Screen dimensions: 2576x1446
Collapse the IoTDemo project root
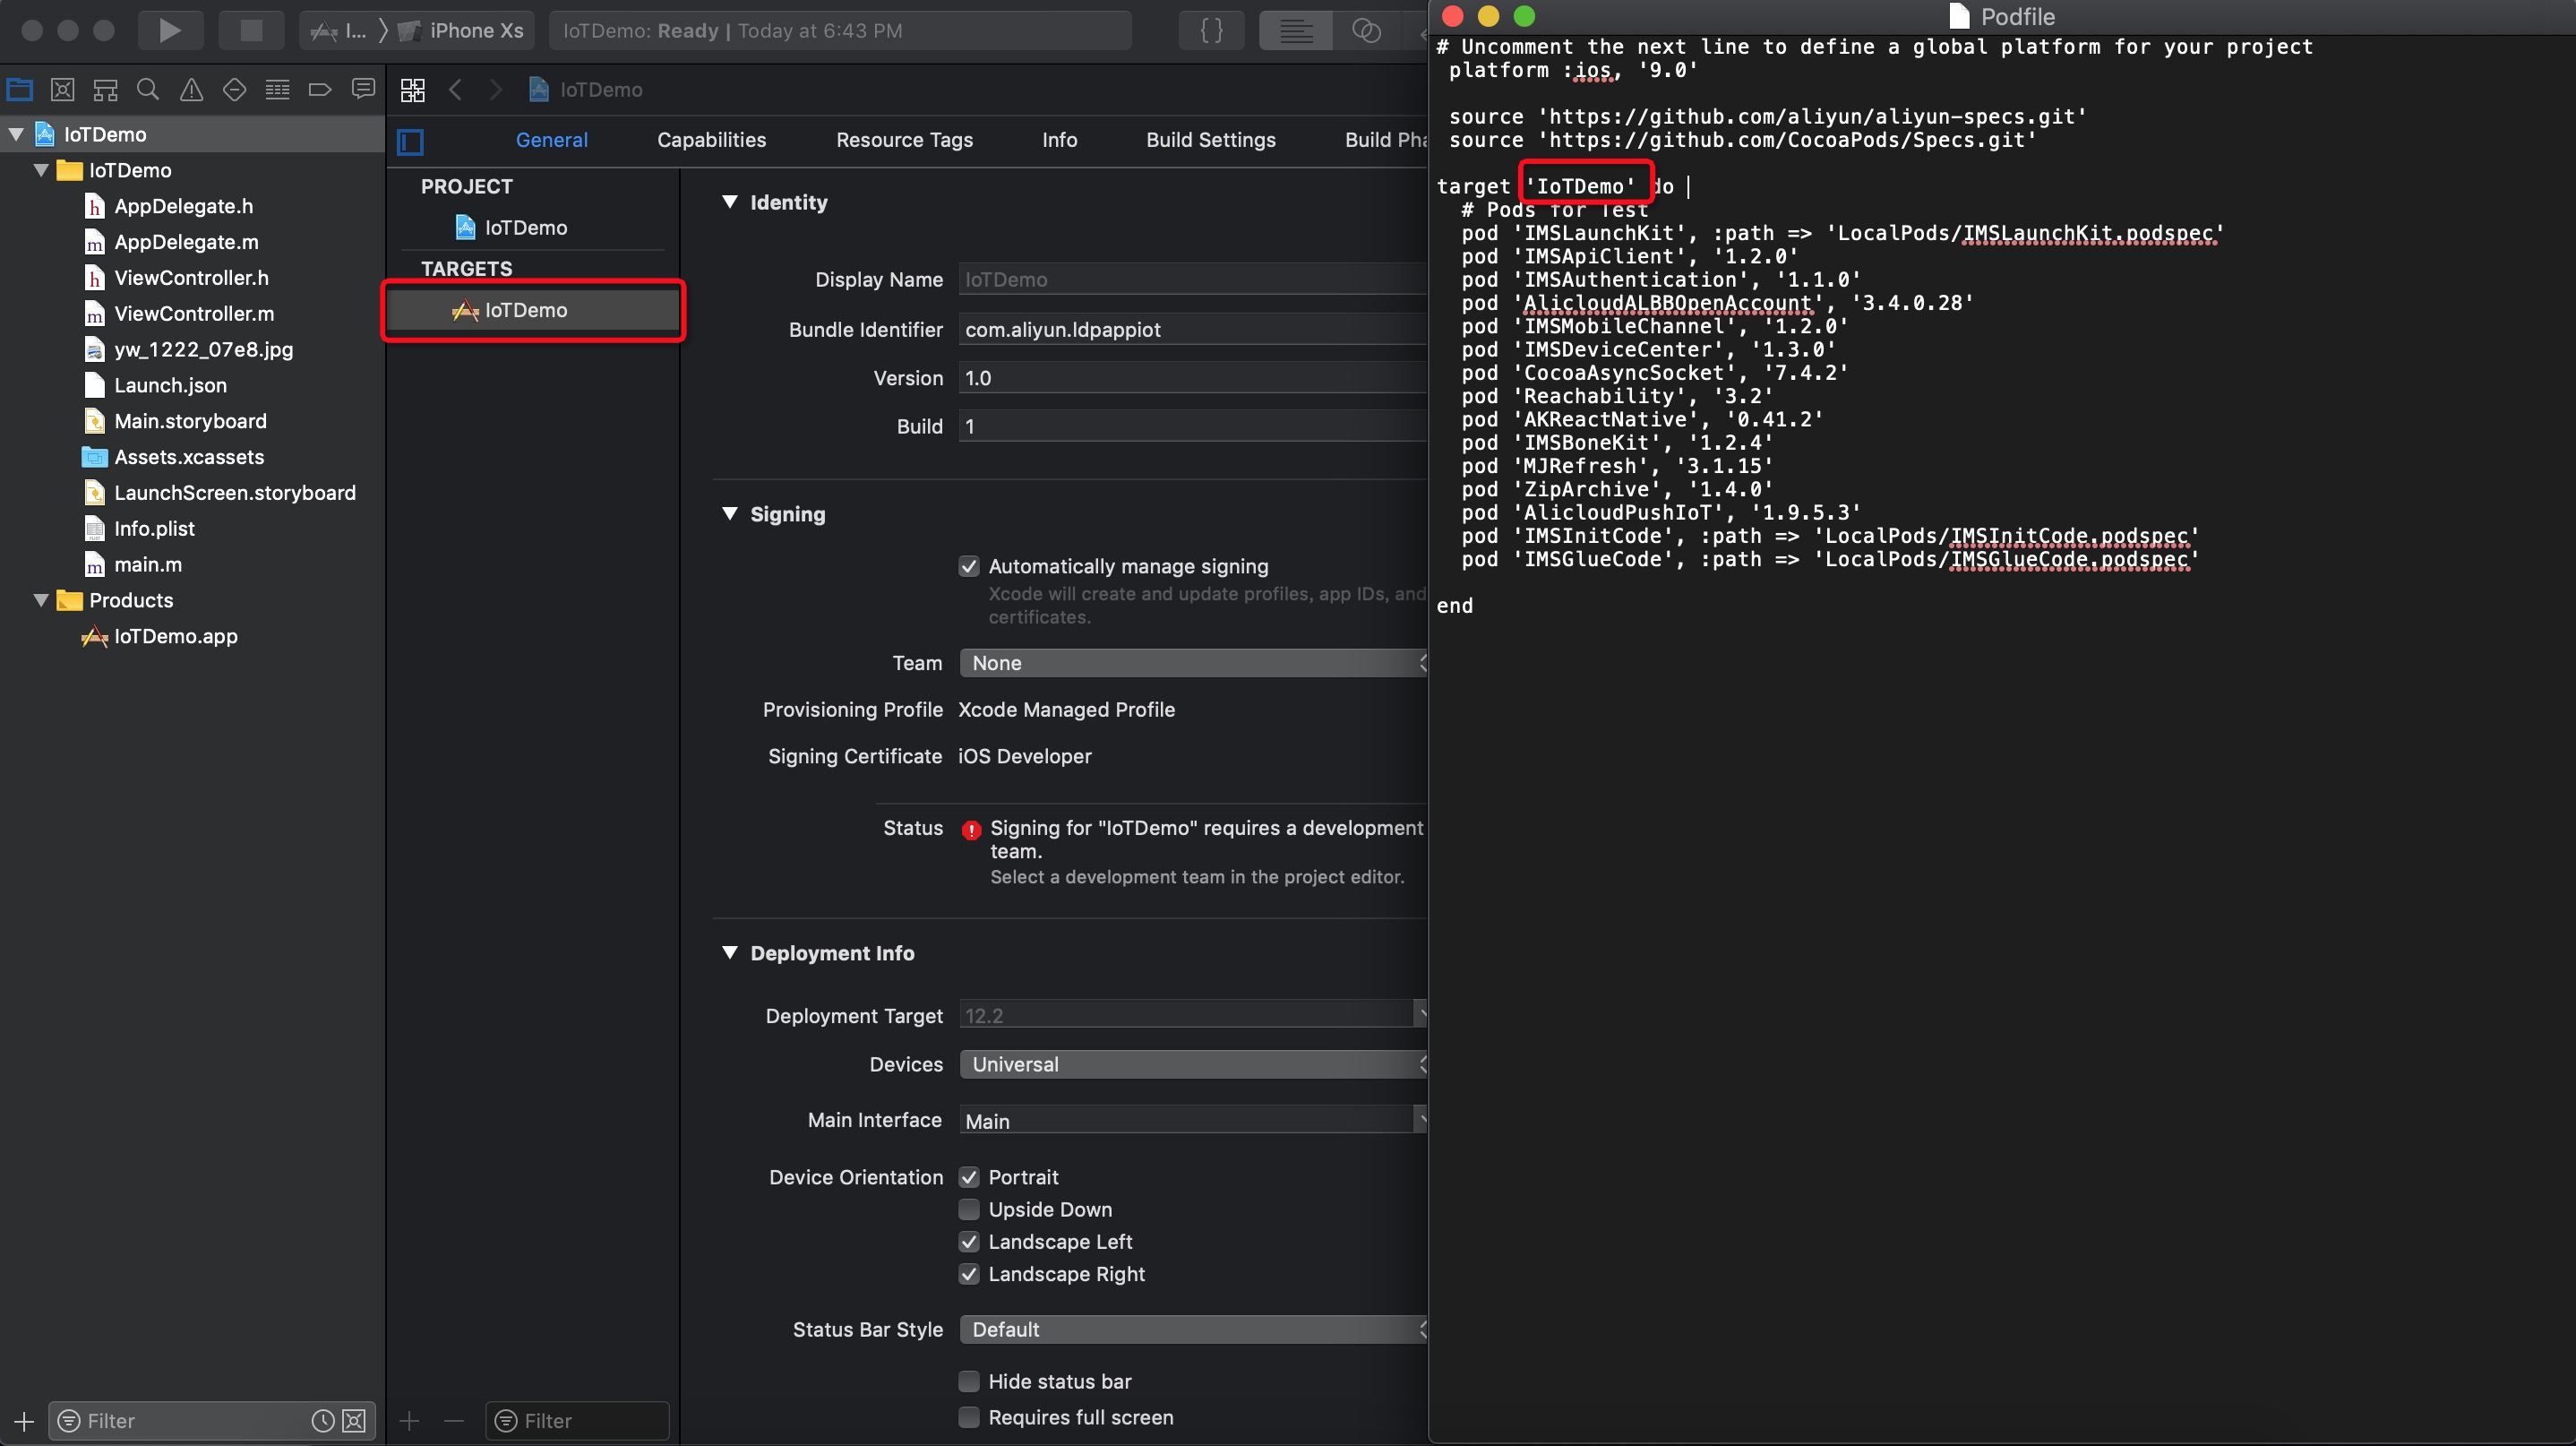[x=17, y=134]
